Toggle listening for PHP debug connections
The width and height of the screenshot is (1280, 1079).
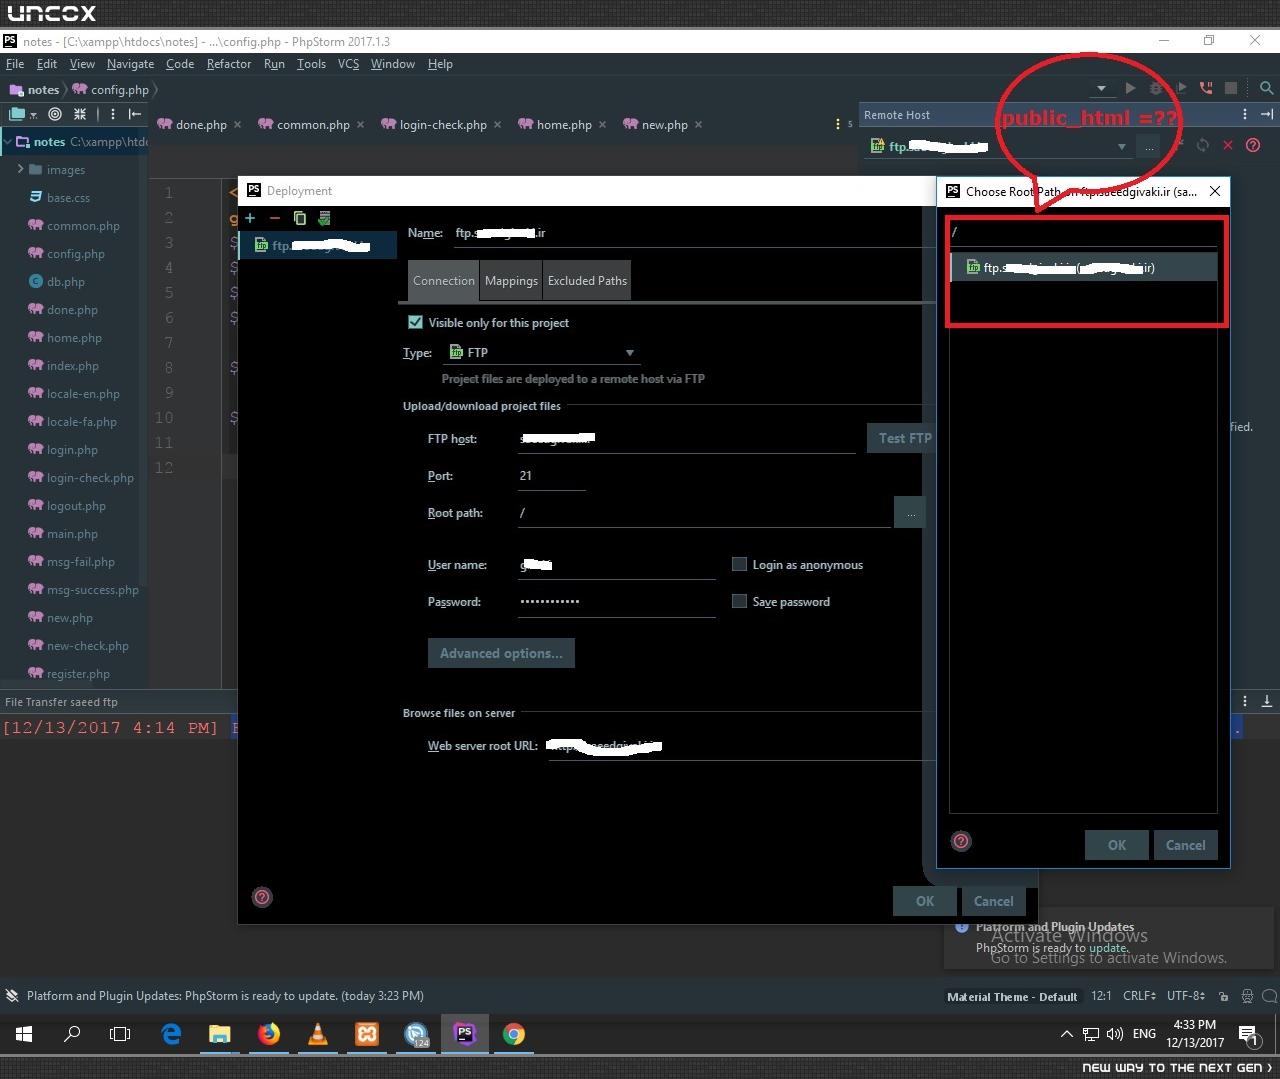click(x=1206, y=88)
